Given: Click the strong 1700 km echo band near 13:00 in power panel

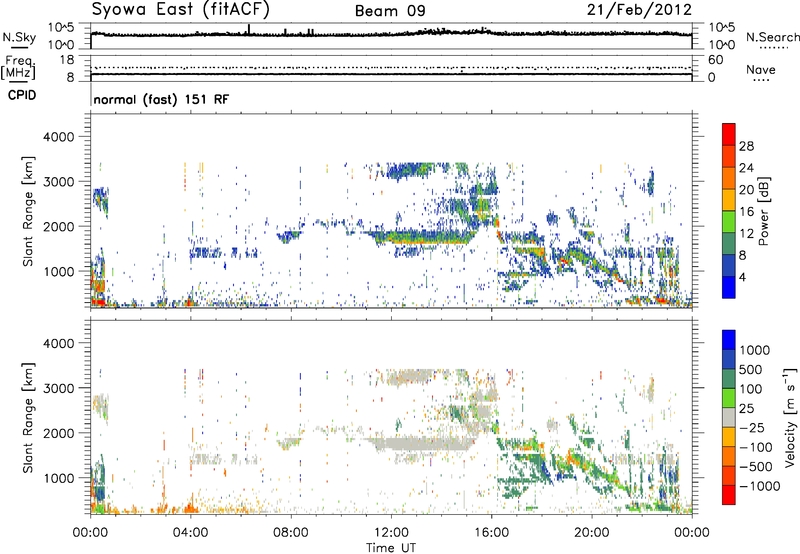Looking at the screenshot, I should click(423, 237).
